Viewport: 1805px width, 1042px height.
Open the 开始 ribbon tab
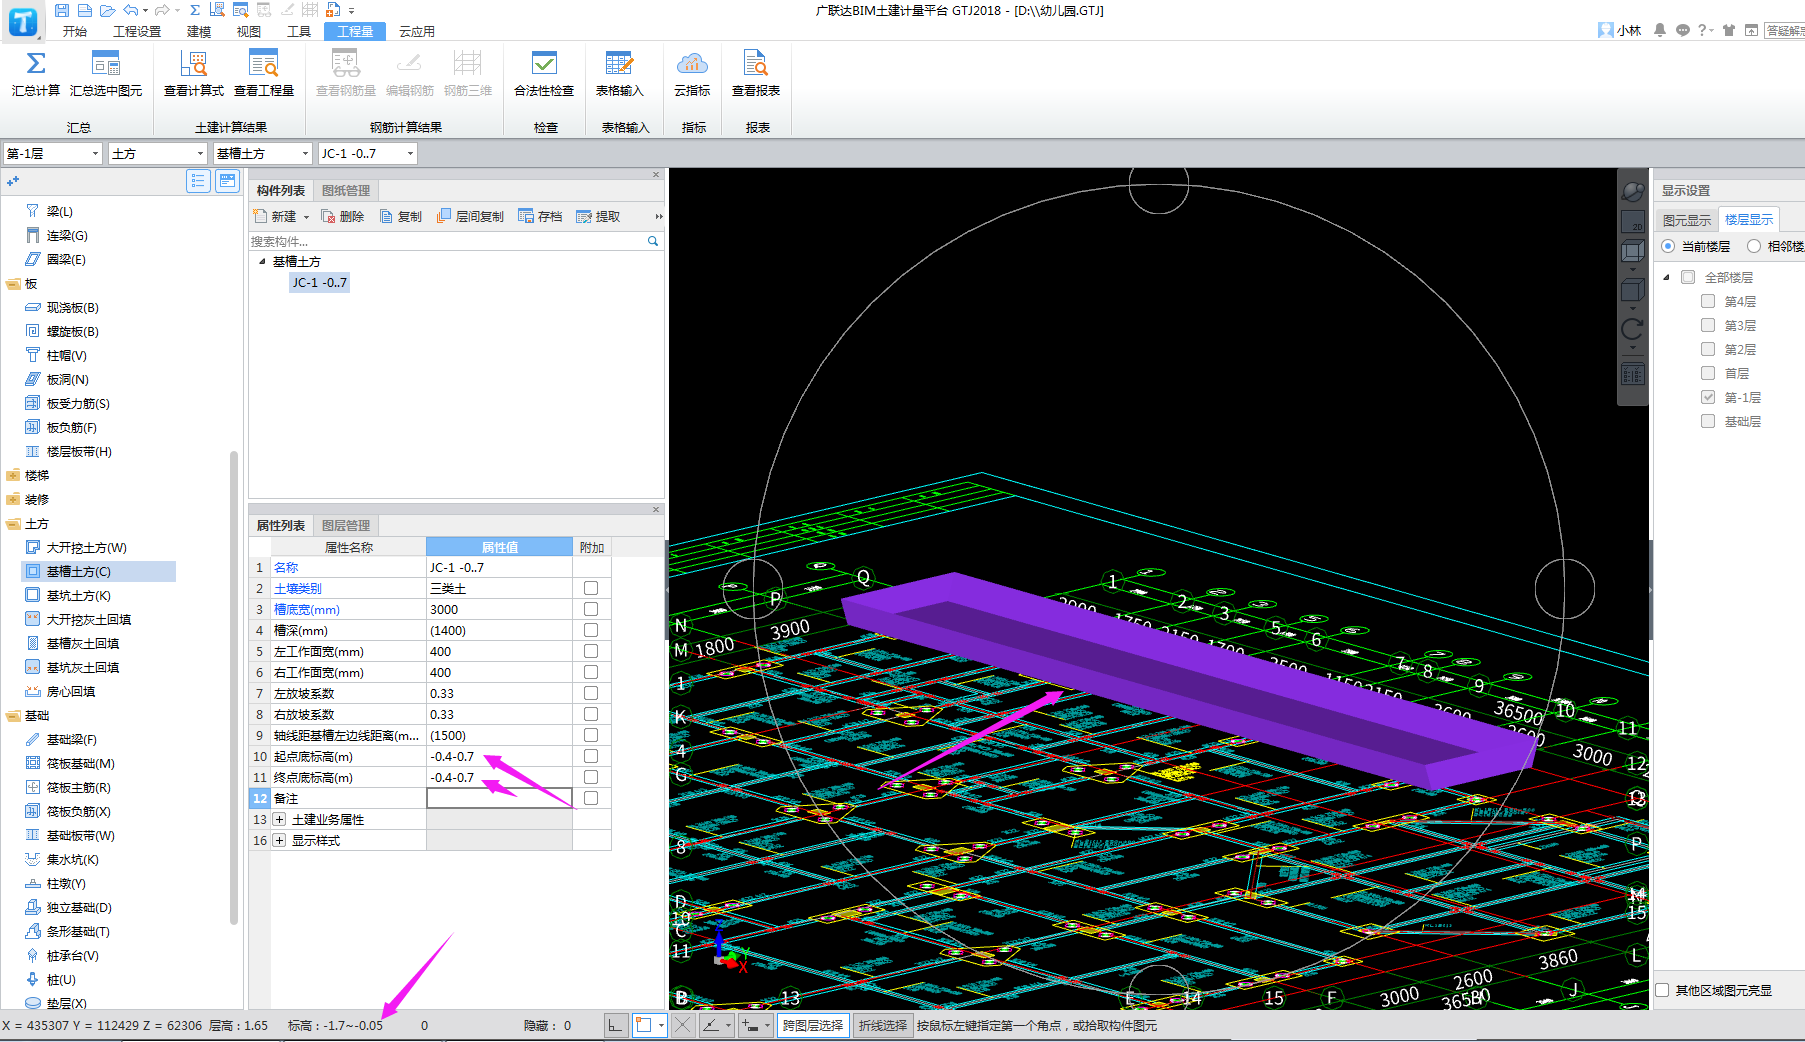point(75,31)
